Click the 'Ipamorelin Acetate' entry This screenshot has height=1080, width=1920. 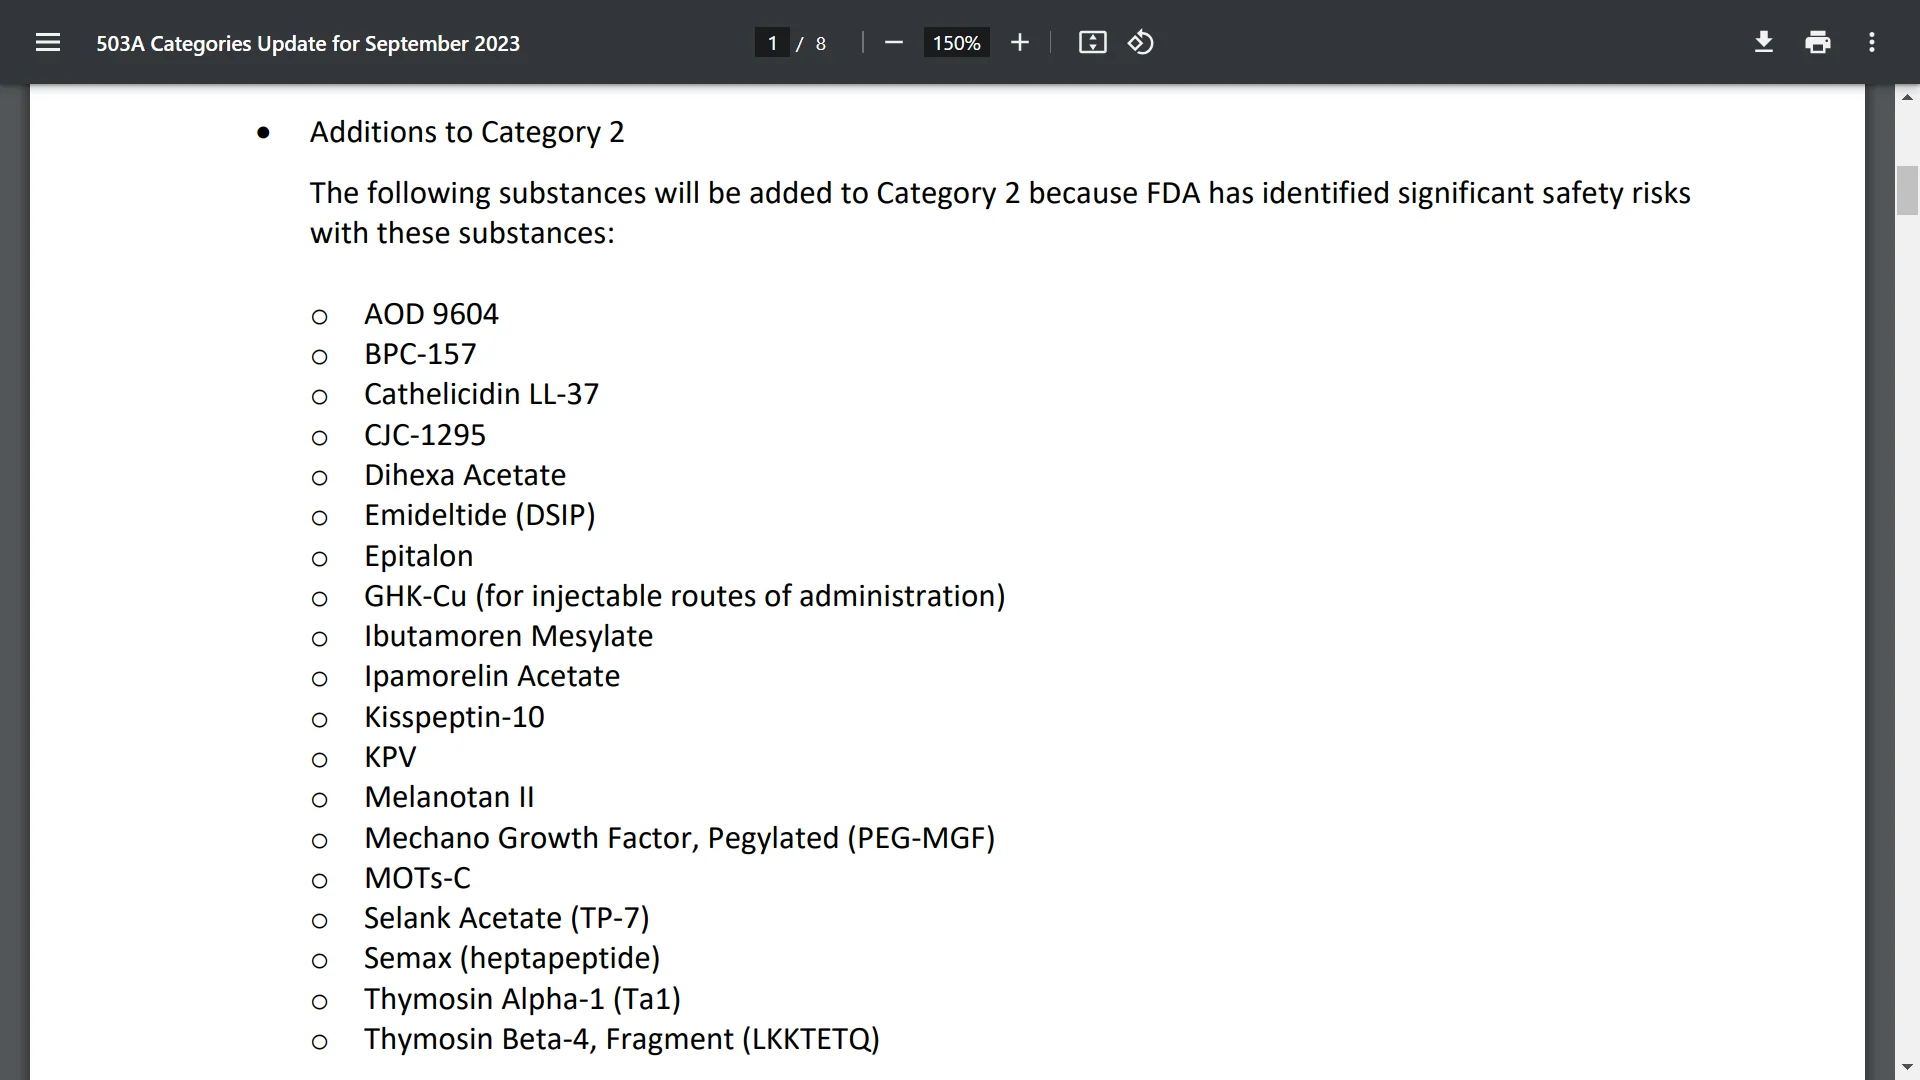coord(492,676)
